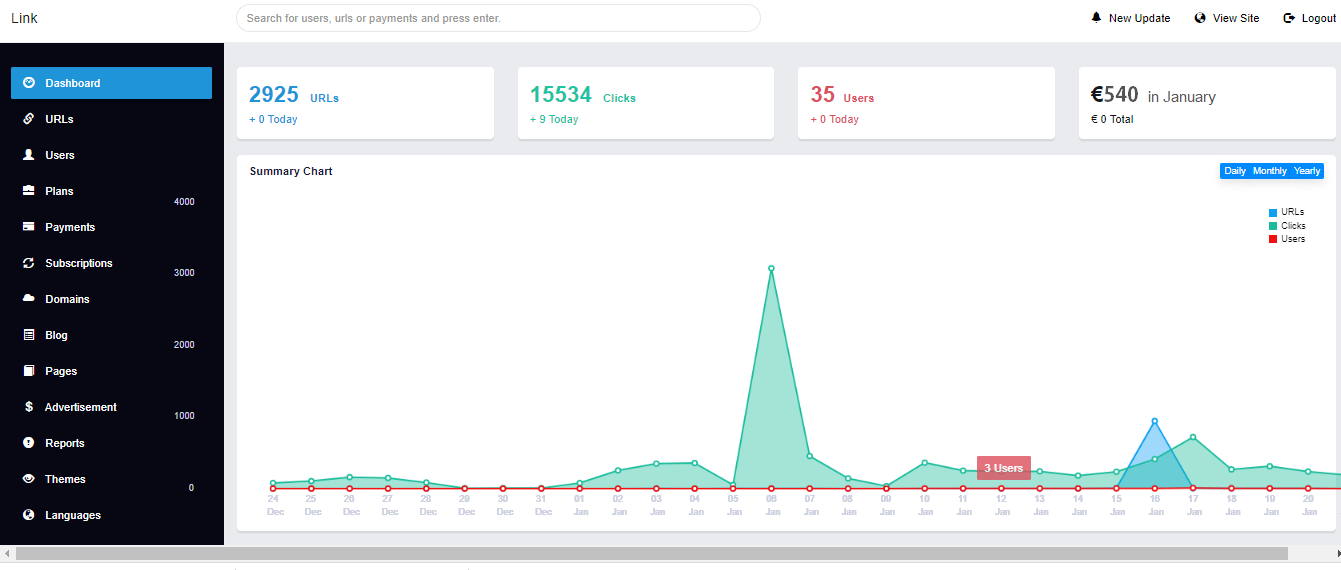Click the Themes eye icon
This screenshot has width=1341, height=570.
click(x=29, y=479)
